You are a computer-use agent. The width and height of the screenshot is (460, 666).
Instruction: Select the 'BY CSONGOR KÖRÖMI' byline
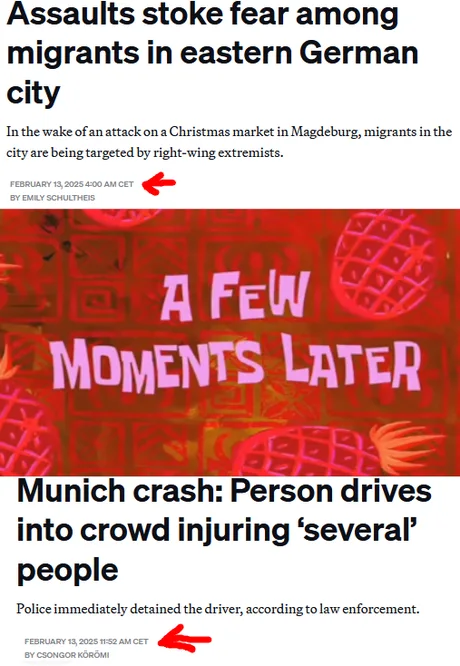pyautogui.click(x=67, y=655)
